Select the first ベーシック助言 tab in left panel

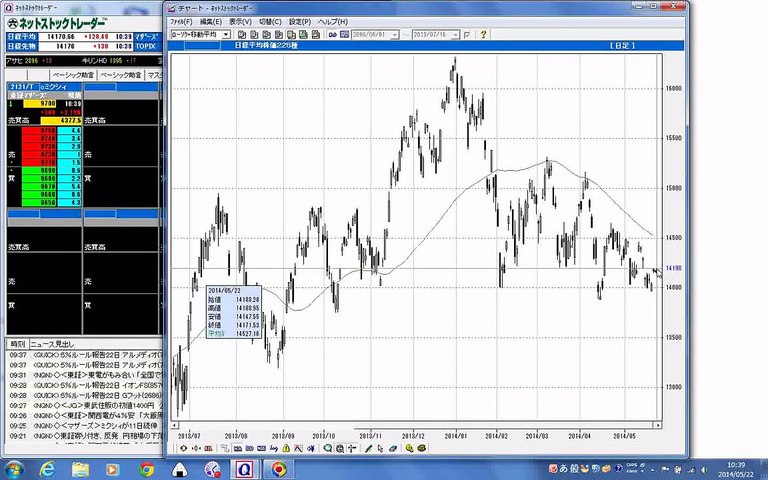(73, 75)
